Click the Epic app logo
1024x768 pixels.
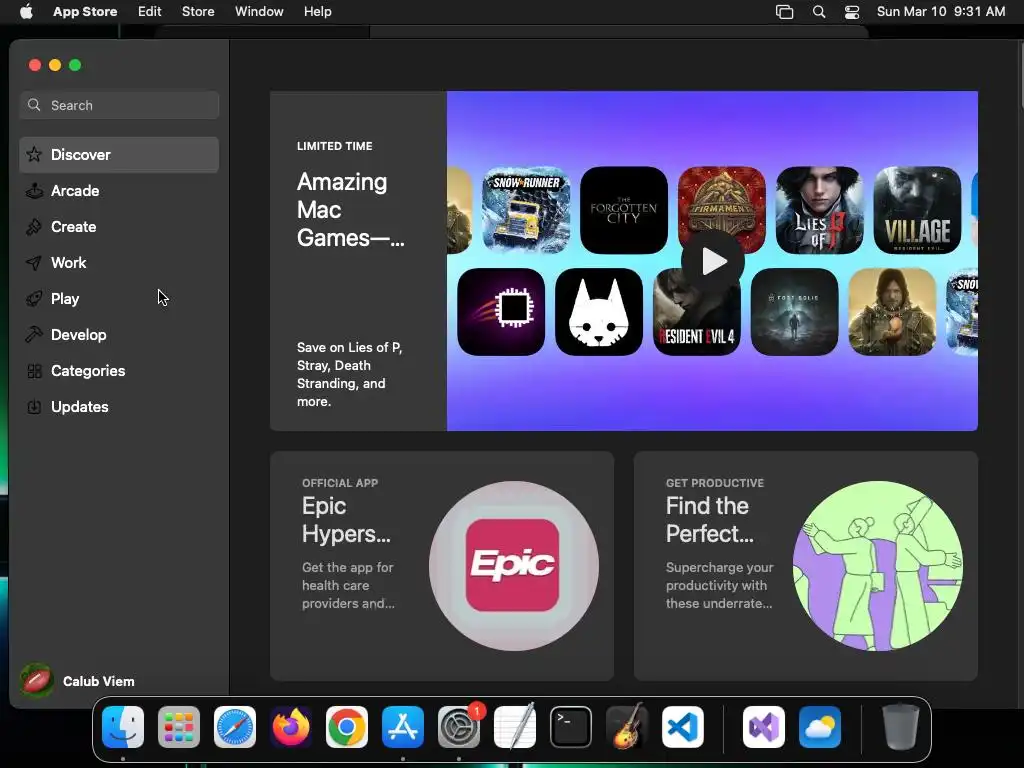(513, 566)
